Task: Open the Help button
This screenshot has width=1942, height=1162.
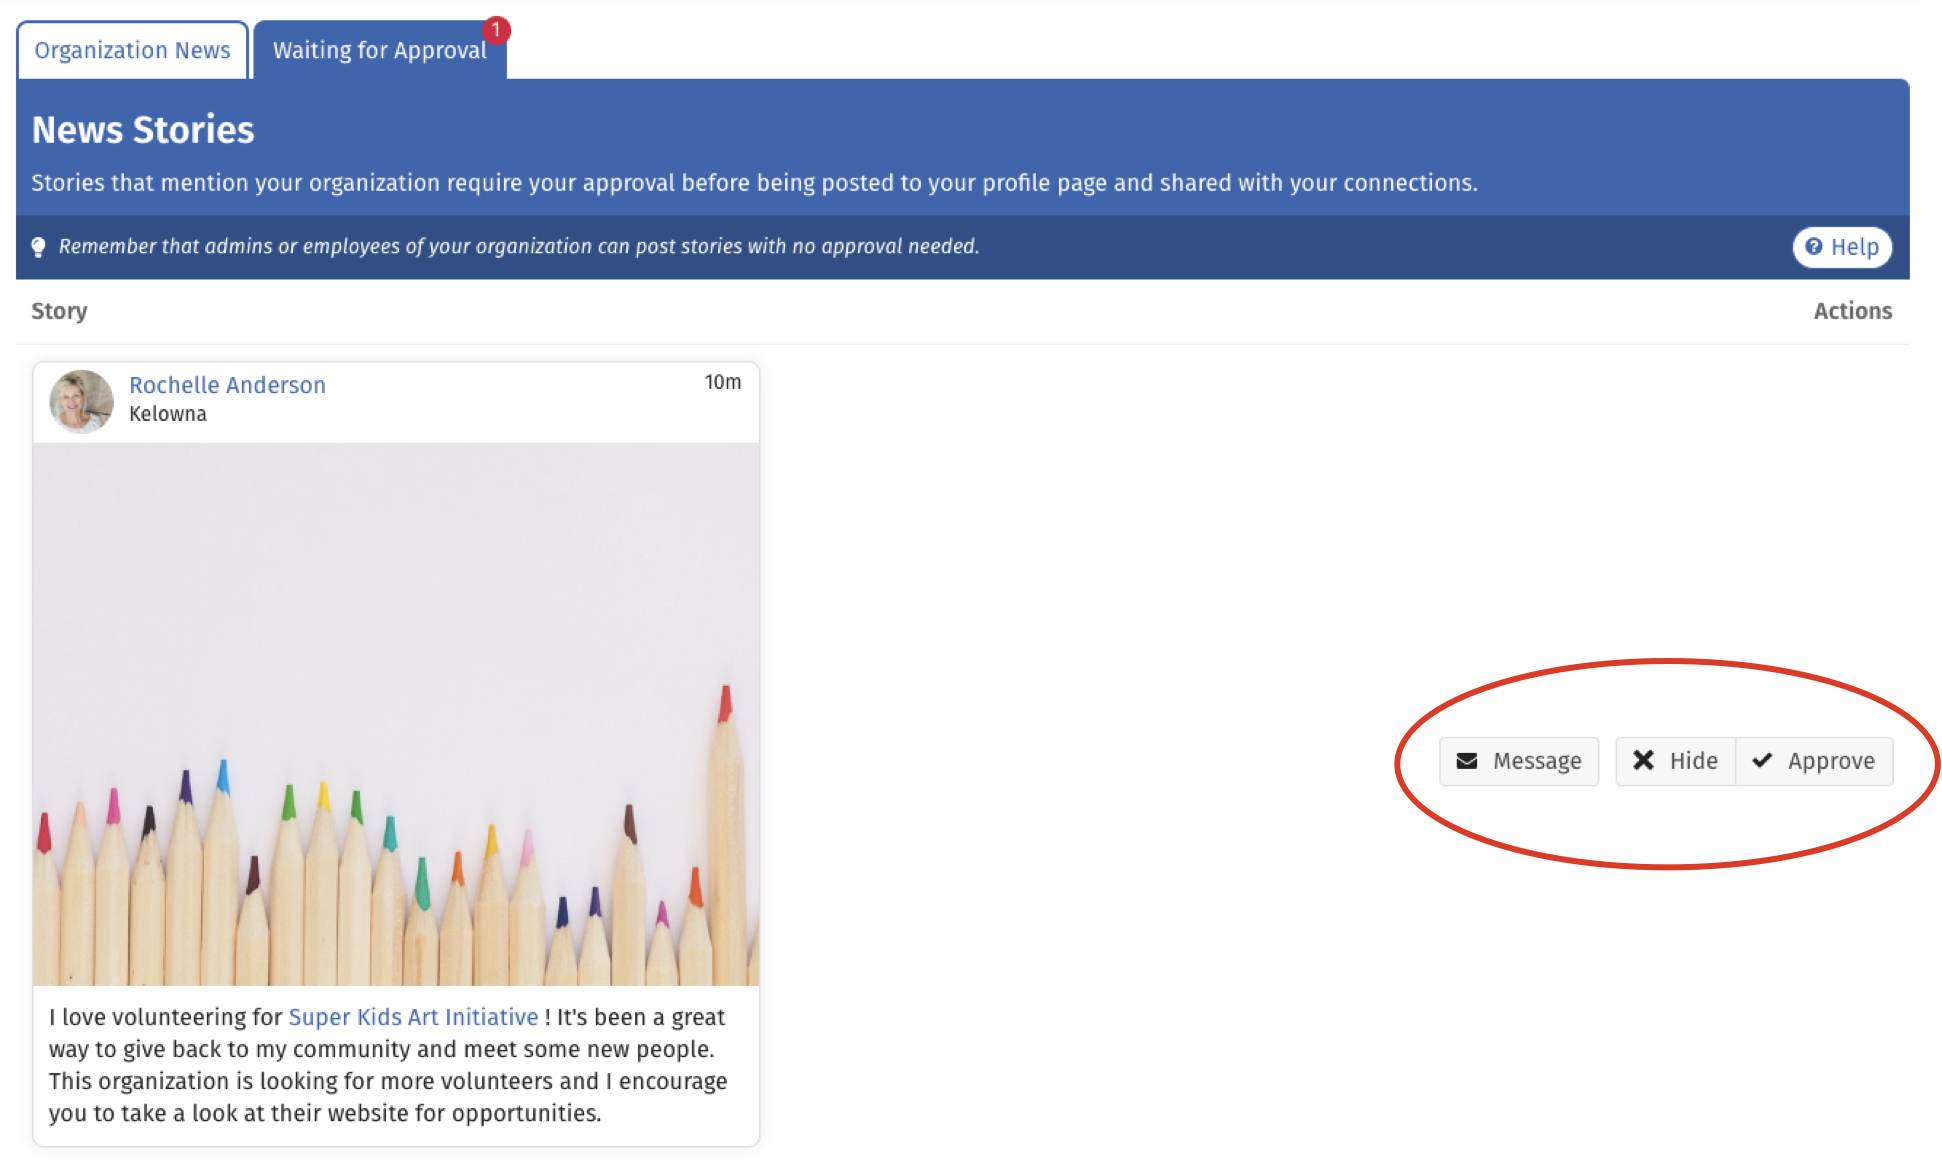Action: tap(1842, 247)
